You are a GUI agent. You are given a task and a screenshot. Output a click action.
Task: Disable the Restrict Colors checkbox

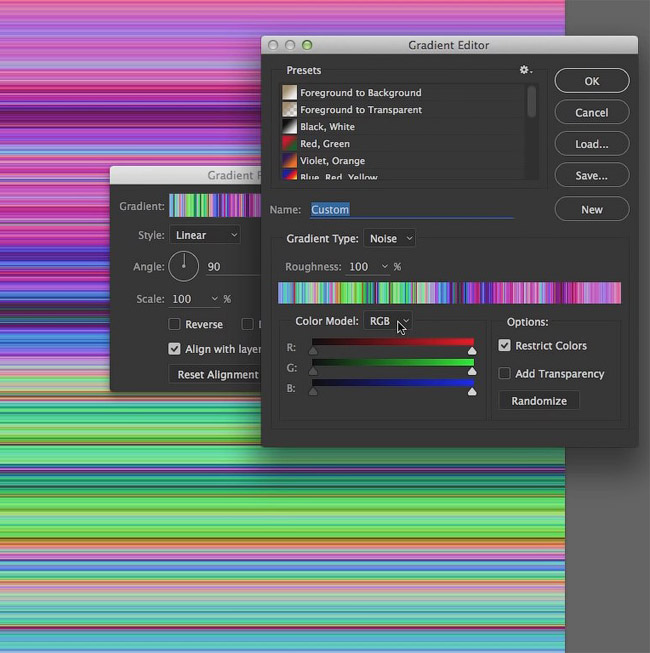pos(504,345)
